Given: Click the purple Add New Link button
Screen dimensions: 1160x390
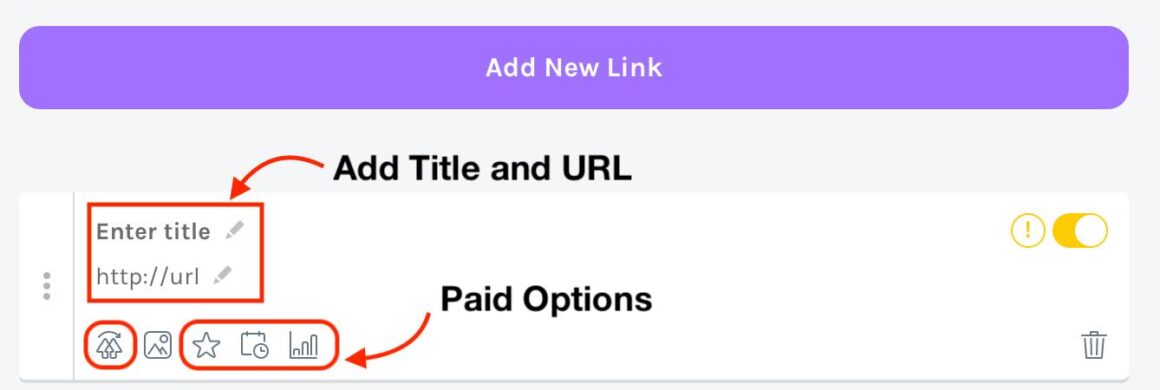Looking at the screenshot, I should click(x=573, y=67).
